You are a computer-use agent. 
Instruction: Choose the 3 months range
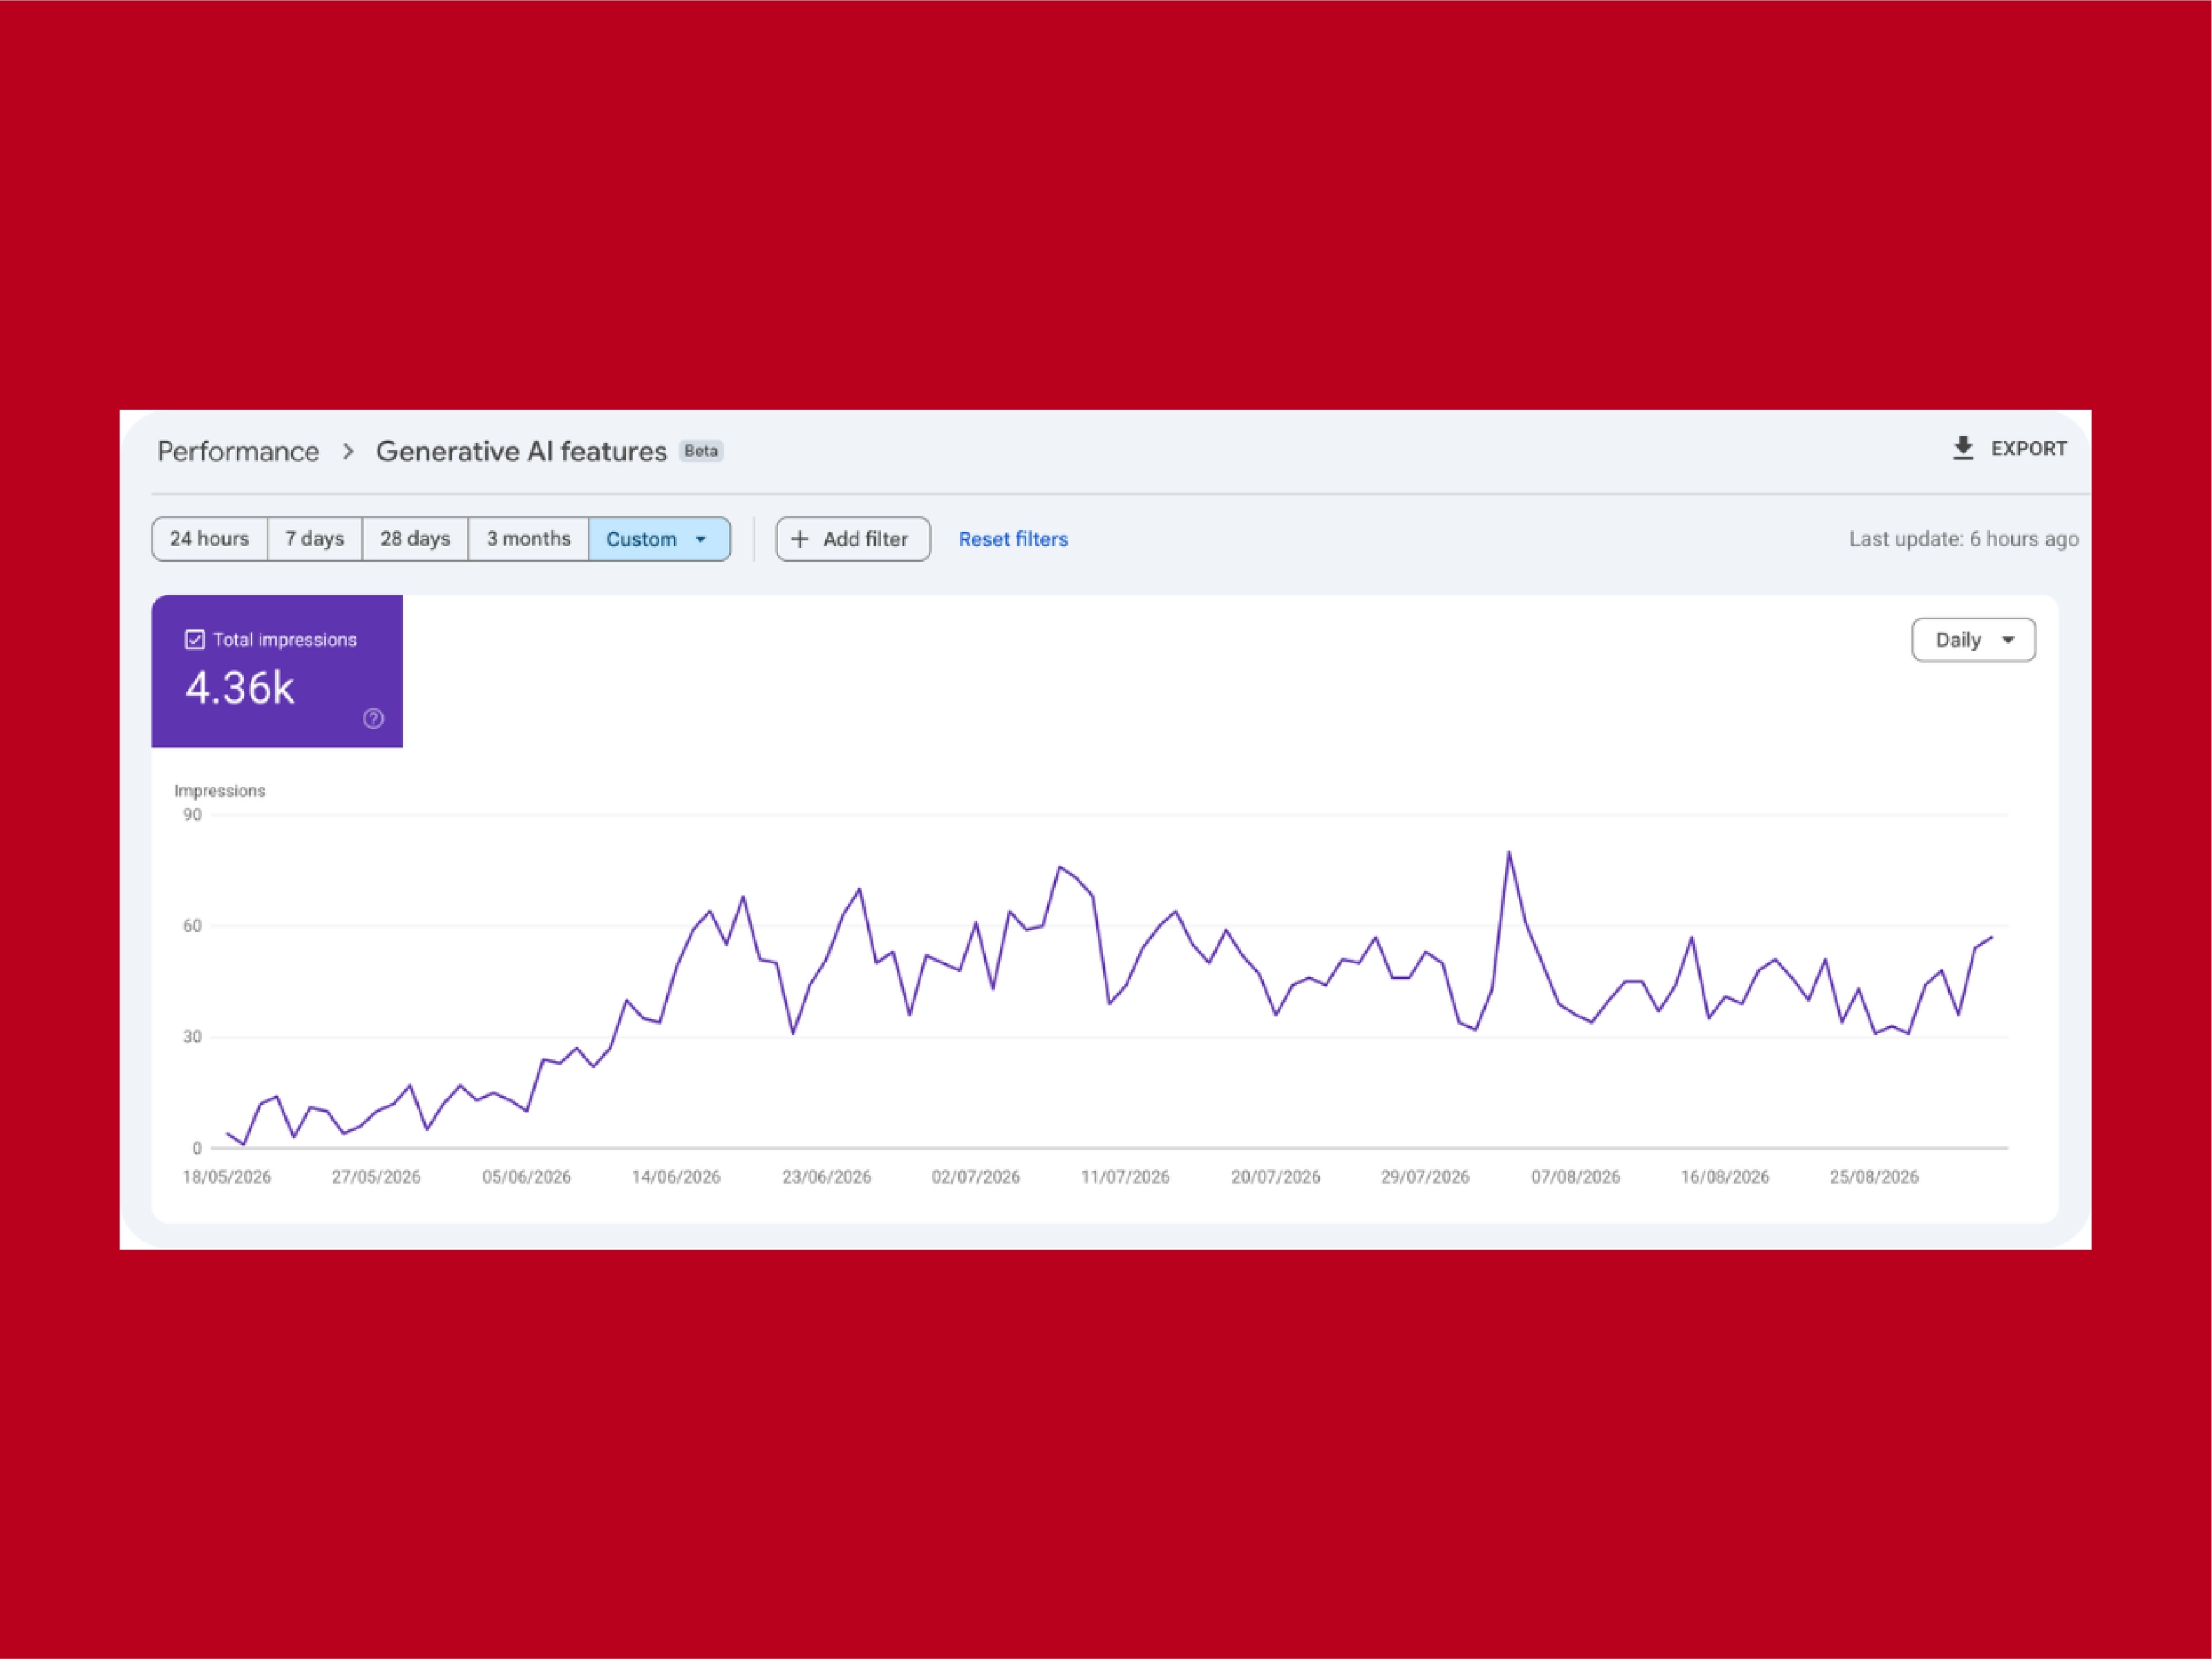coord(528,539)
